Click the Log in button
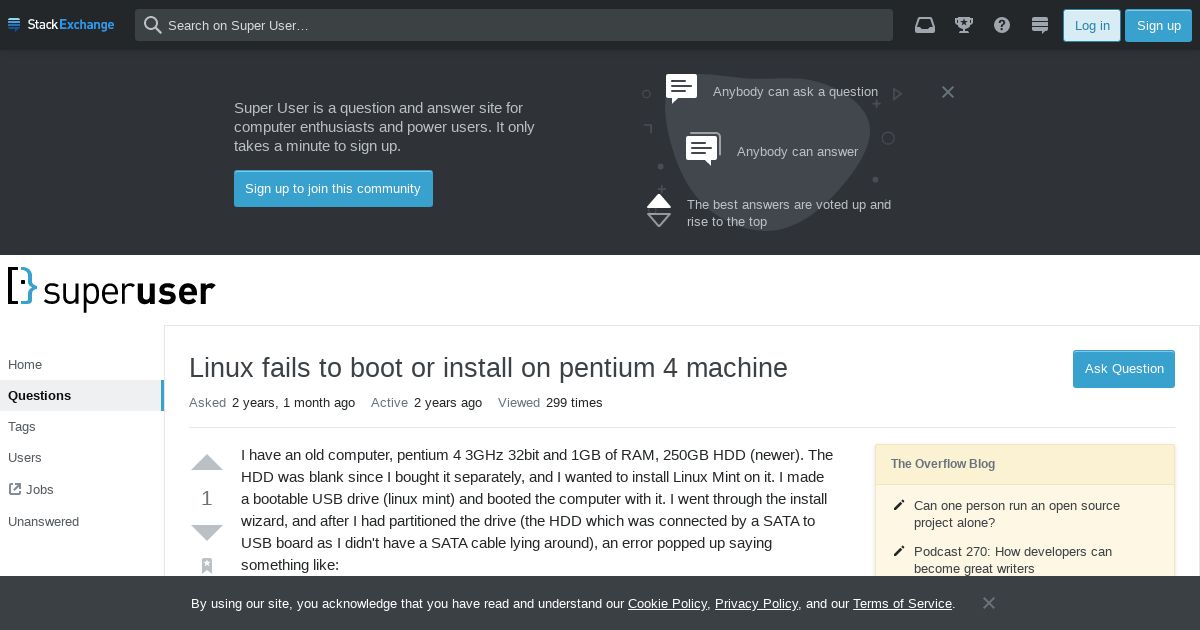Screen dimensions: 1200x630 (x=1092, y=25)
